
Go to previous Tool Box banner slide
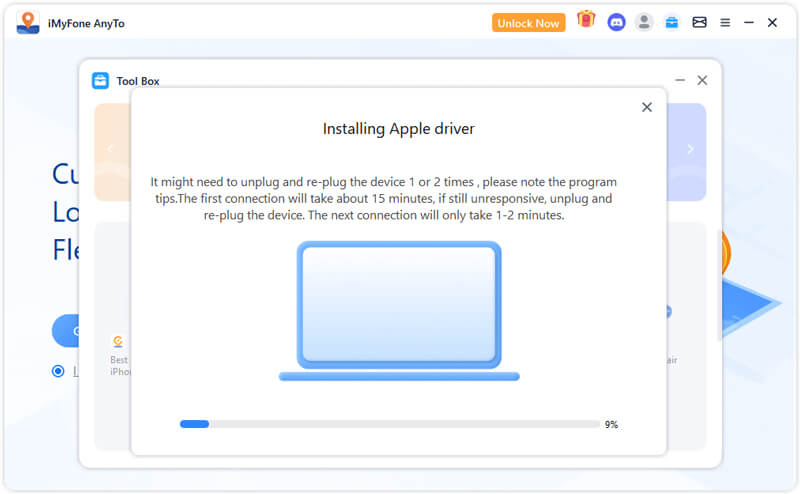pos(110,149)
